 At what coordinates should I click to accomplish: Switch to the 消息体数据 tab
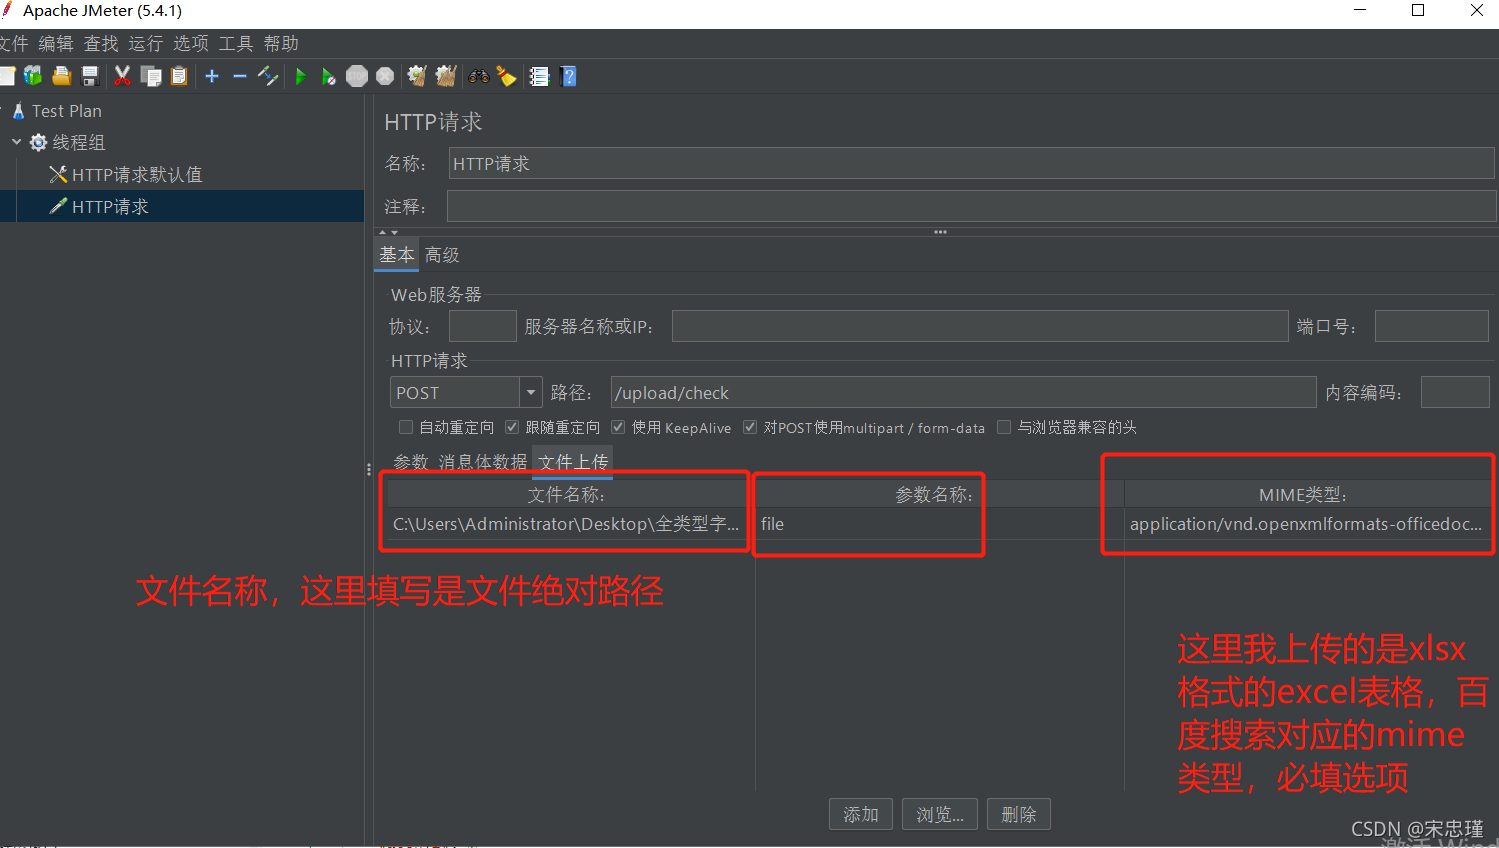click(483, 461)
